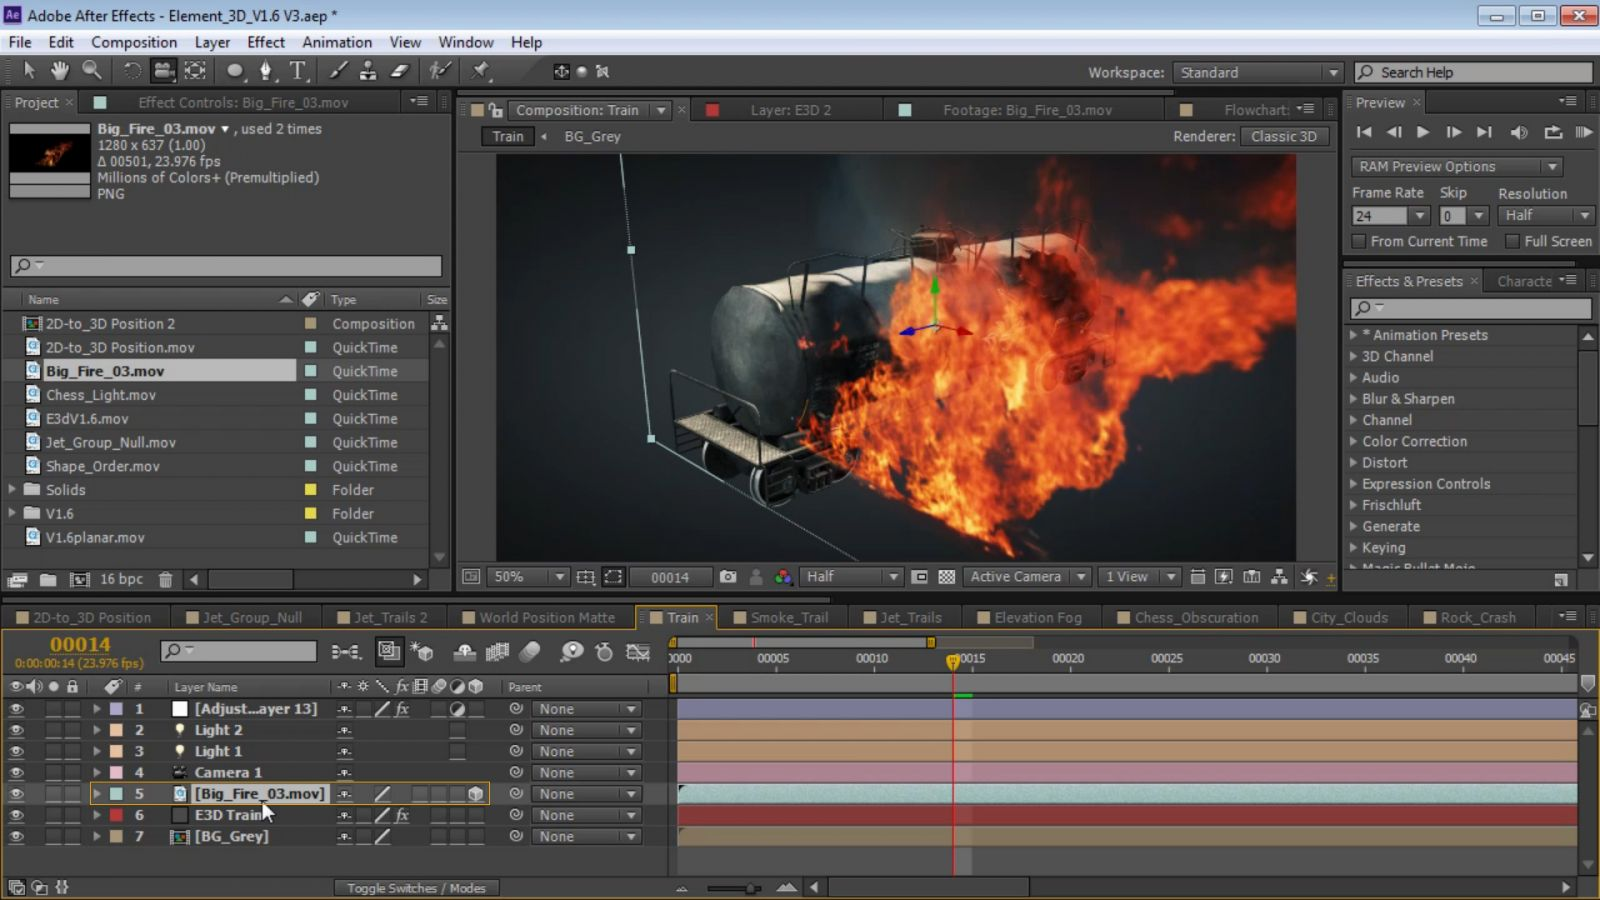
Task: Click the Classic 3D renderer button
Action: pyautogui.click(x=1284, y=136)
